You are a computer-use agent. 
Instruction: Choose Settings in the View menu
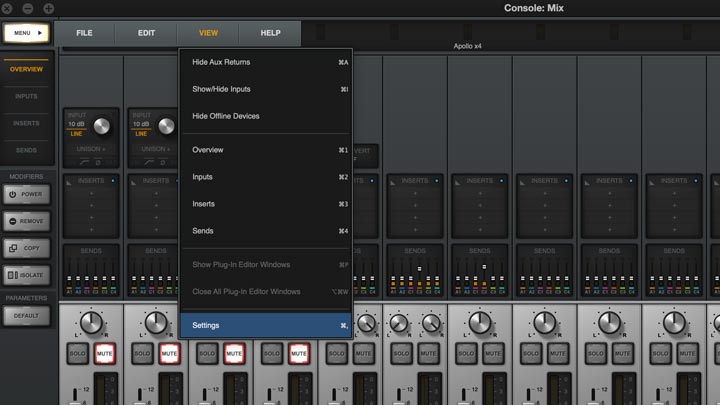click(266, 325)
